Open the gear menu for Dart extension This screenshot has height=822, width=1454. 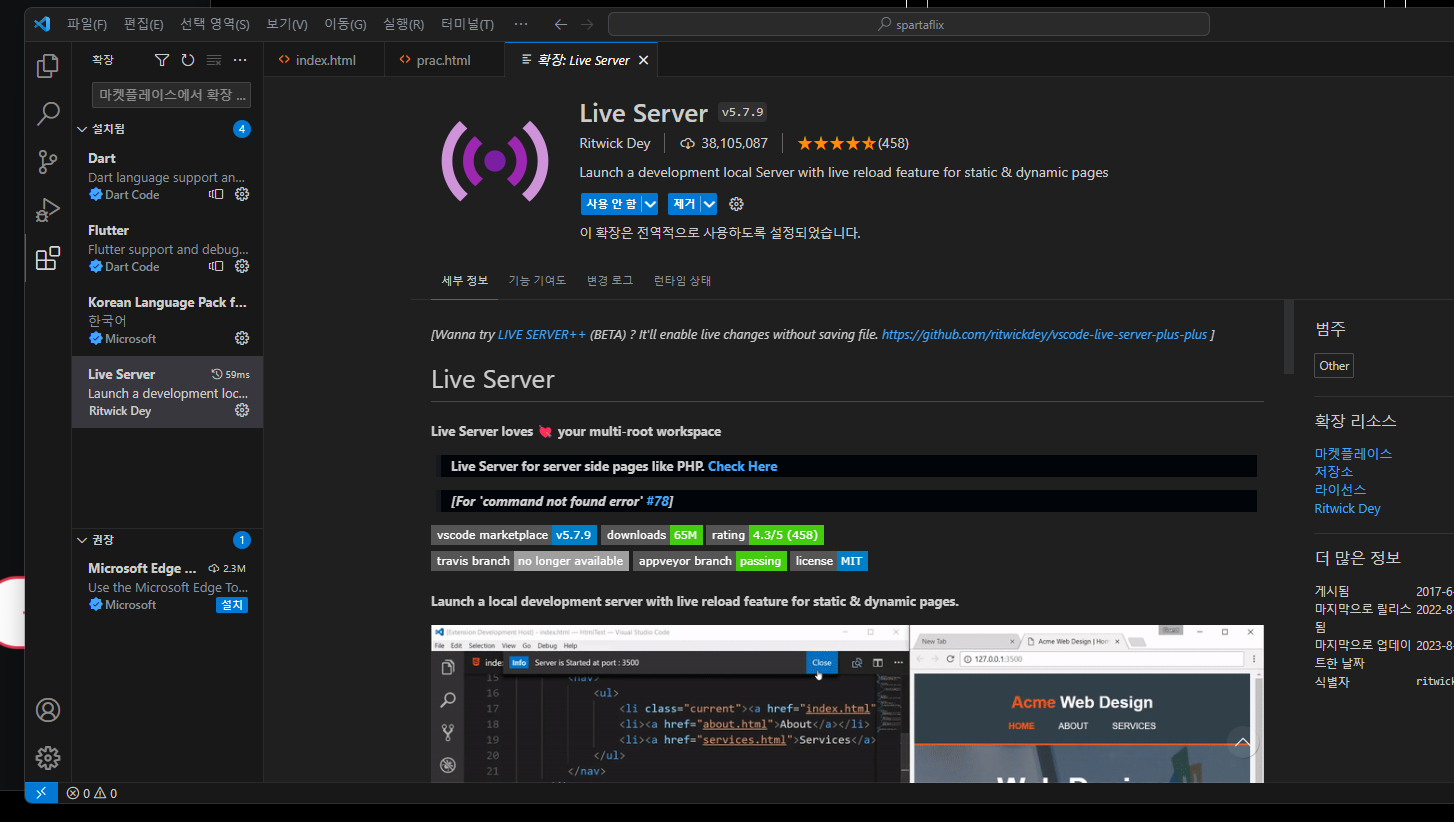242,194
